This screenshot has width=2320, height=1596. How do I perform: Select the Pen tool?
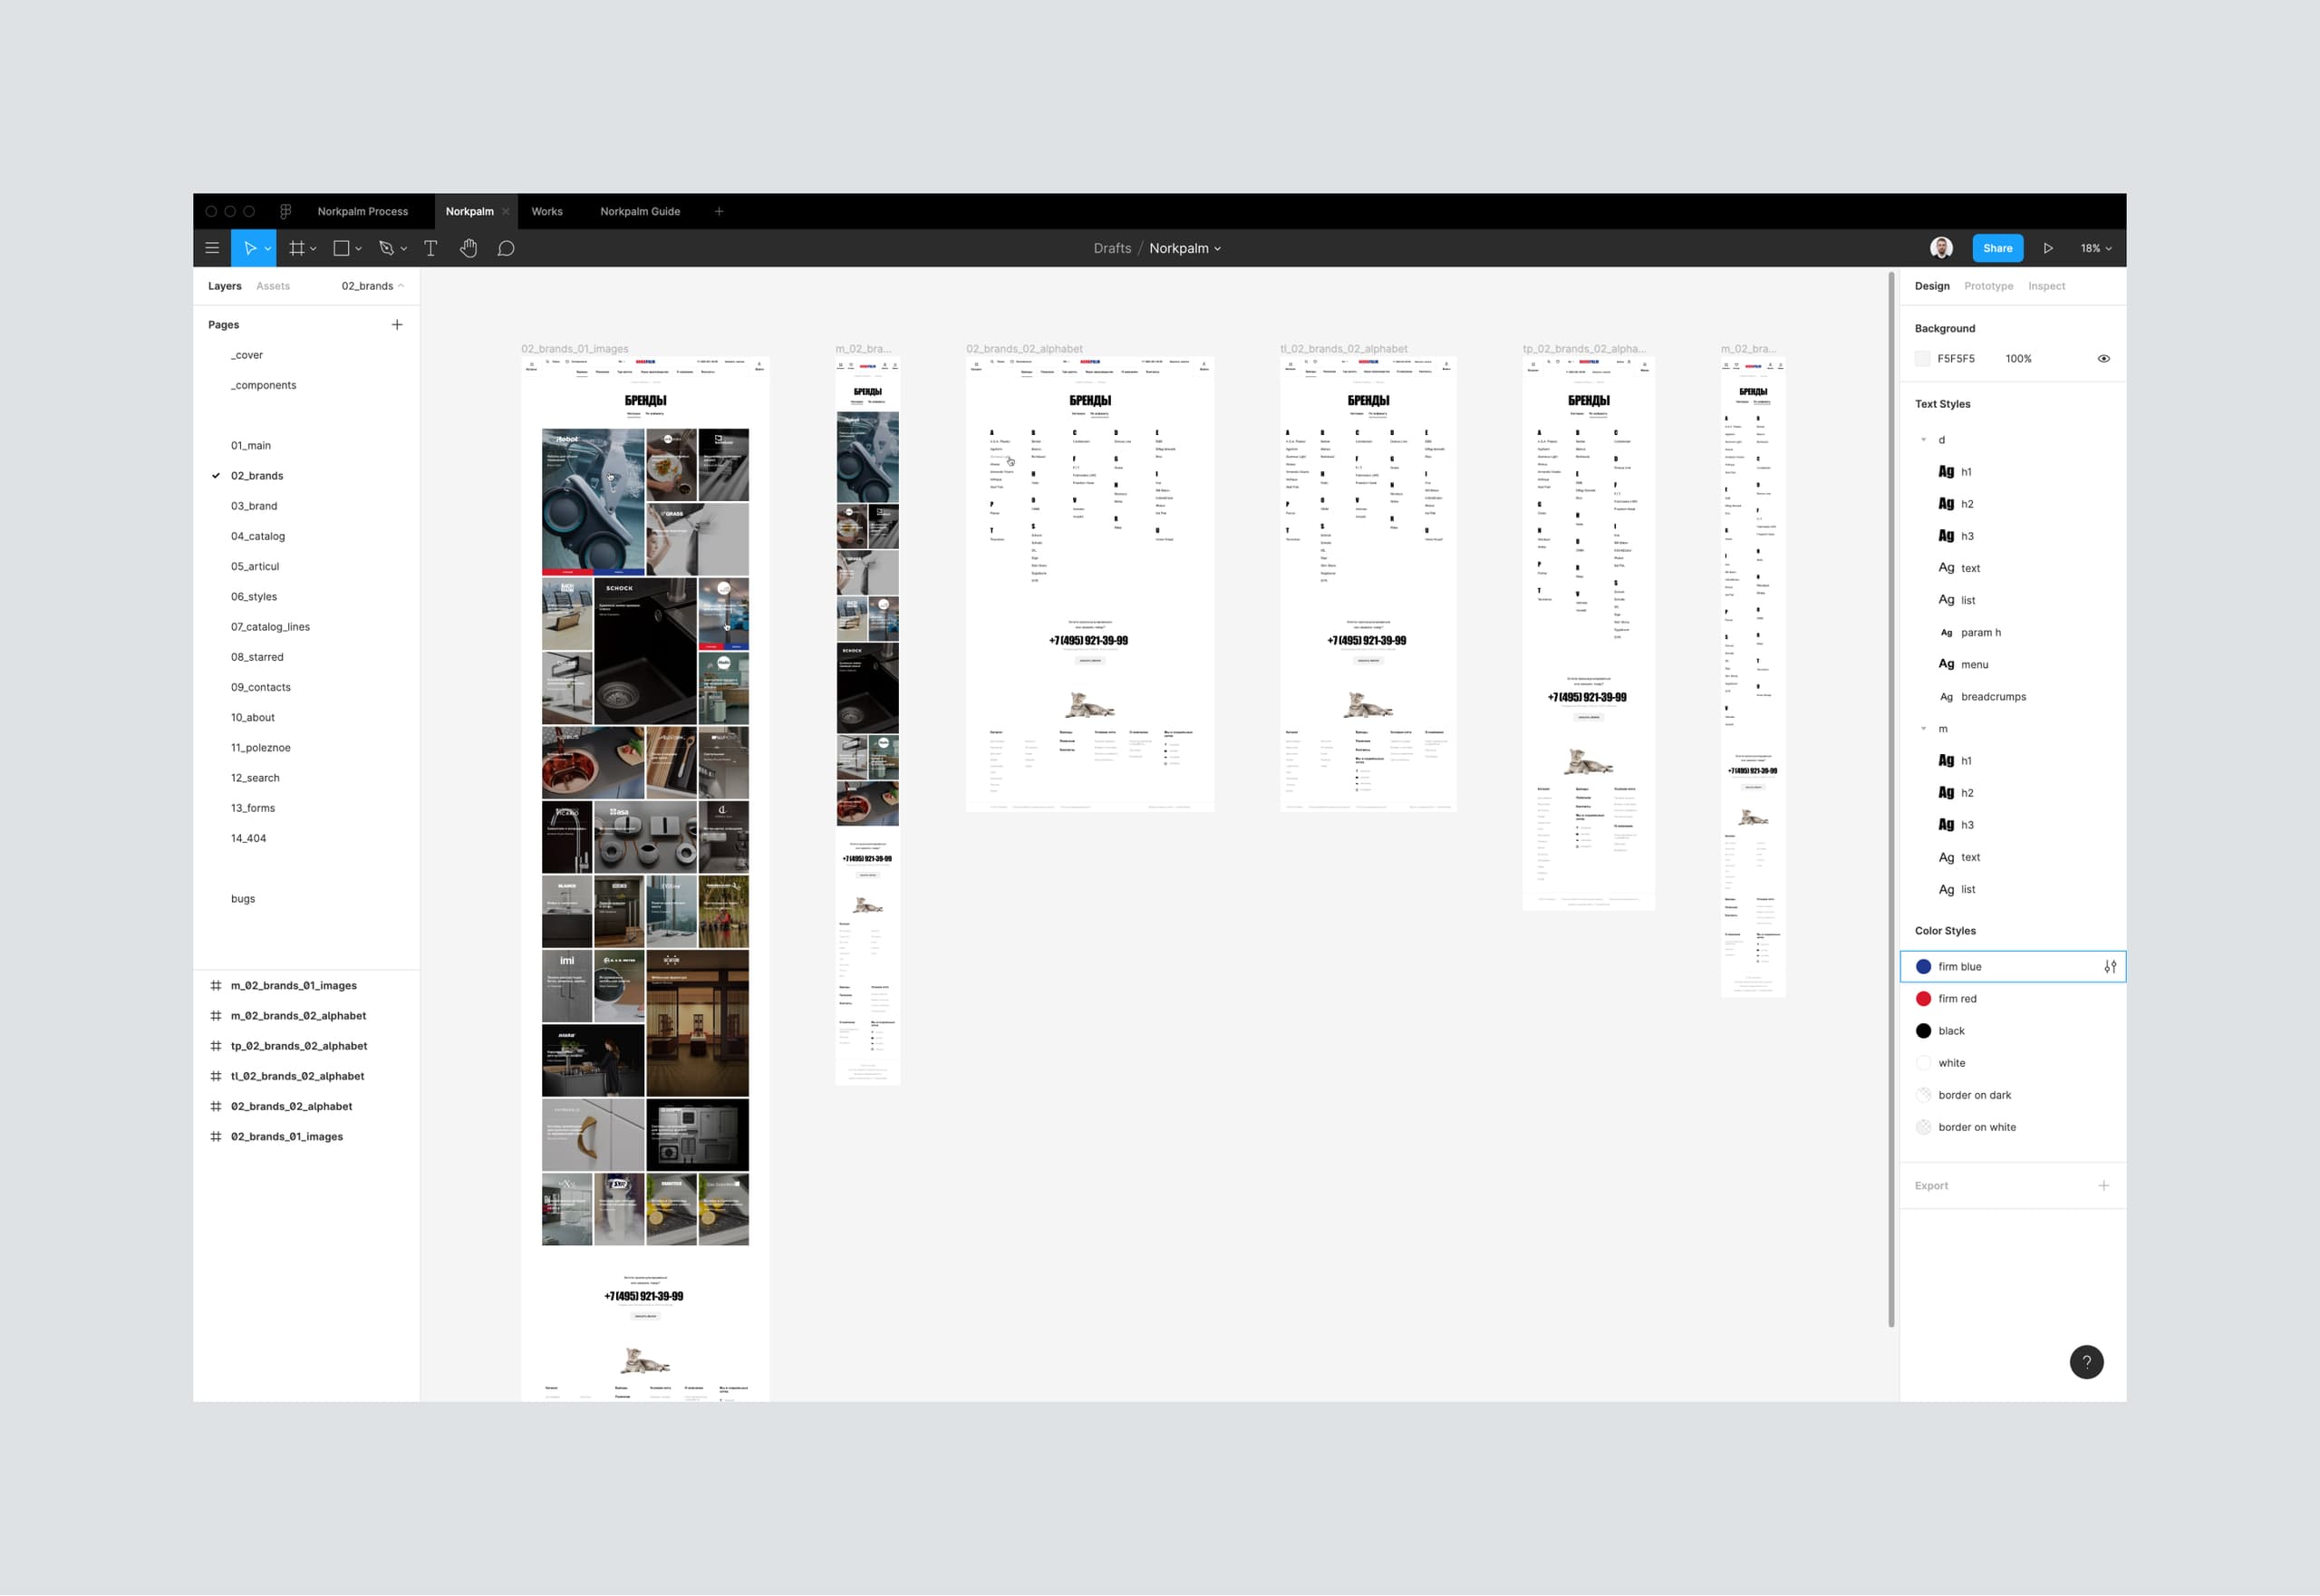pos(386,248)
